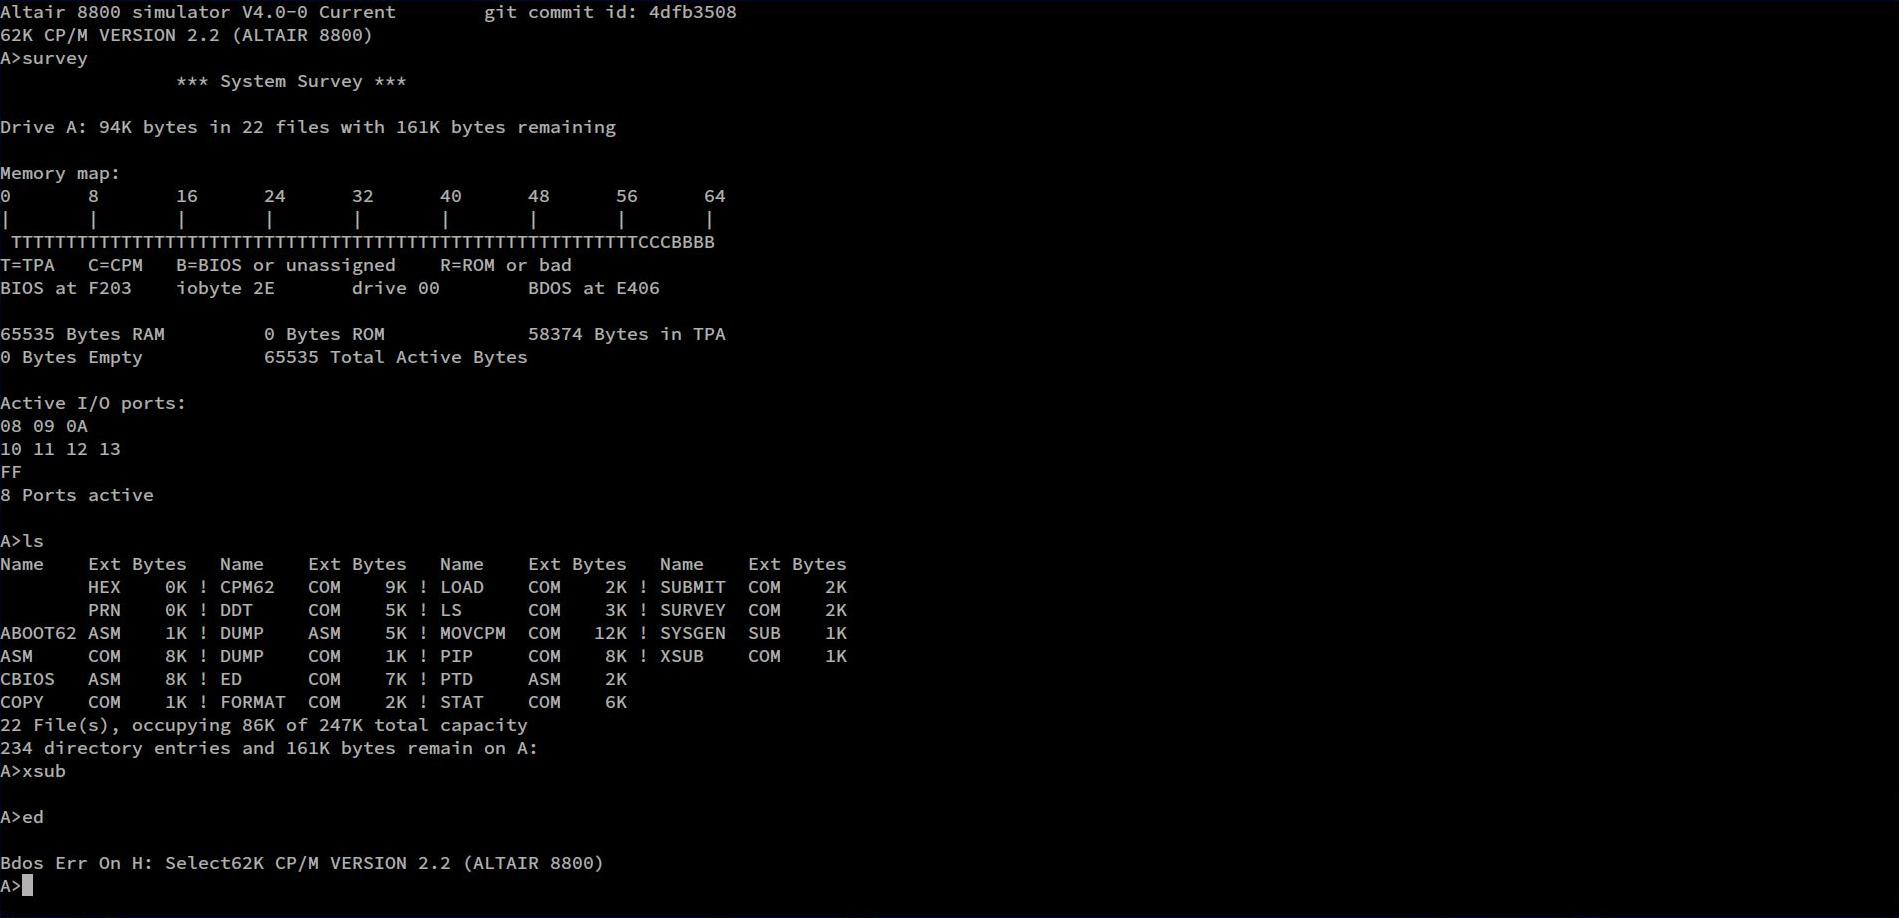Click '22 File(s), occupying 86K' summary line
The width and height of the screenshot is (1899, 918).
pyautogui.click(x=264, y=725)
